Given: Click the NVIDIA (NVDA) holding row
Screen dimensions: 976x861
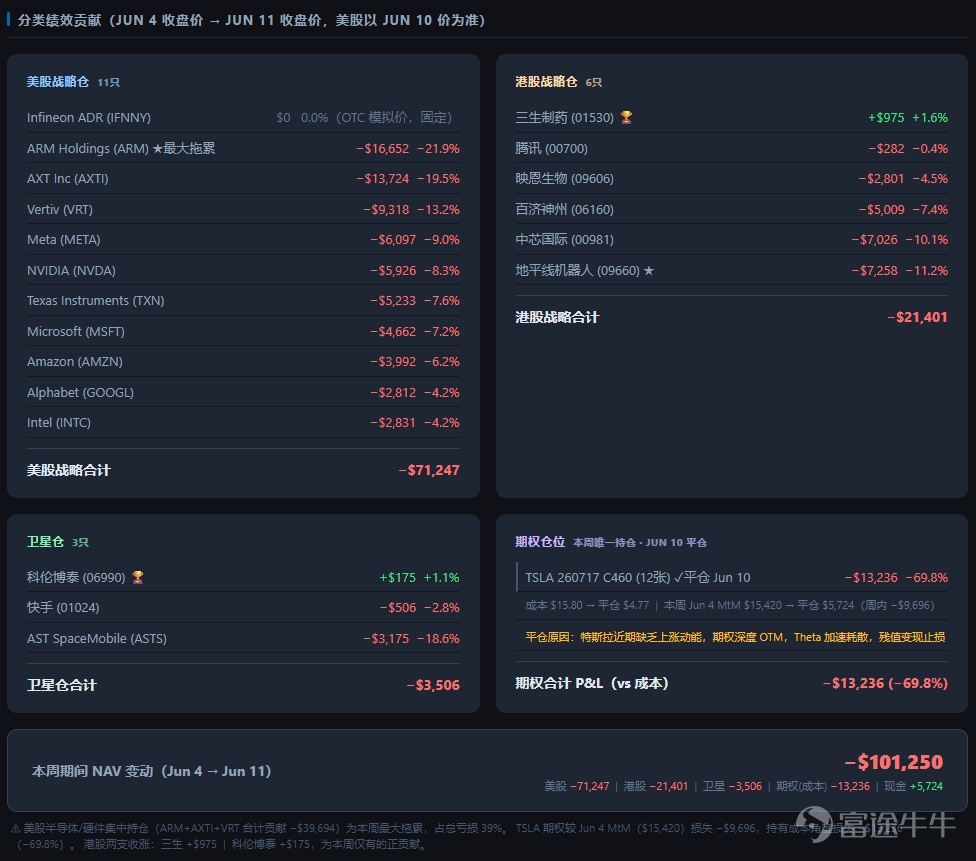Looking at the screenshot, I should click(x=243, y=270).
